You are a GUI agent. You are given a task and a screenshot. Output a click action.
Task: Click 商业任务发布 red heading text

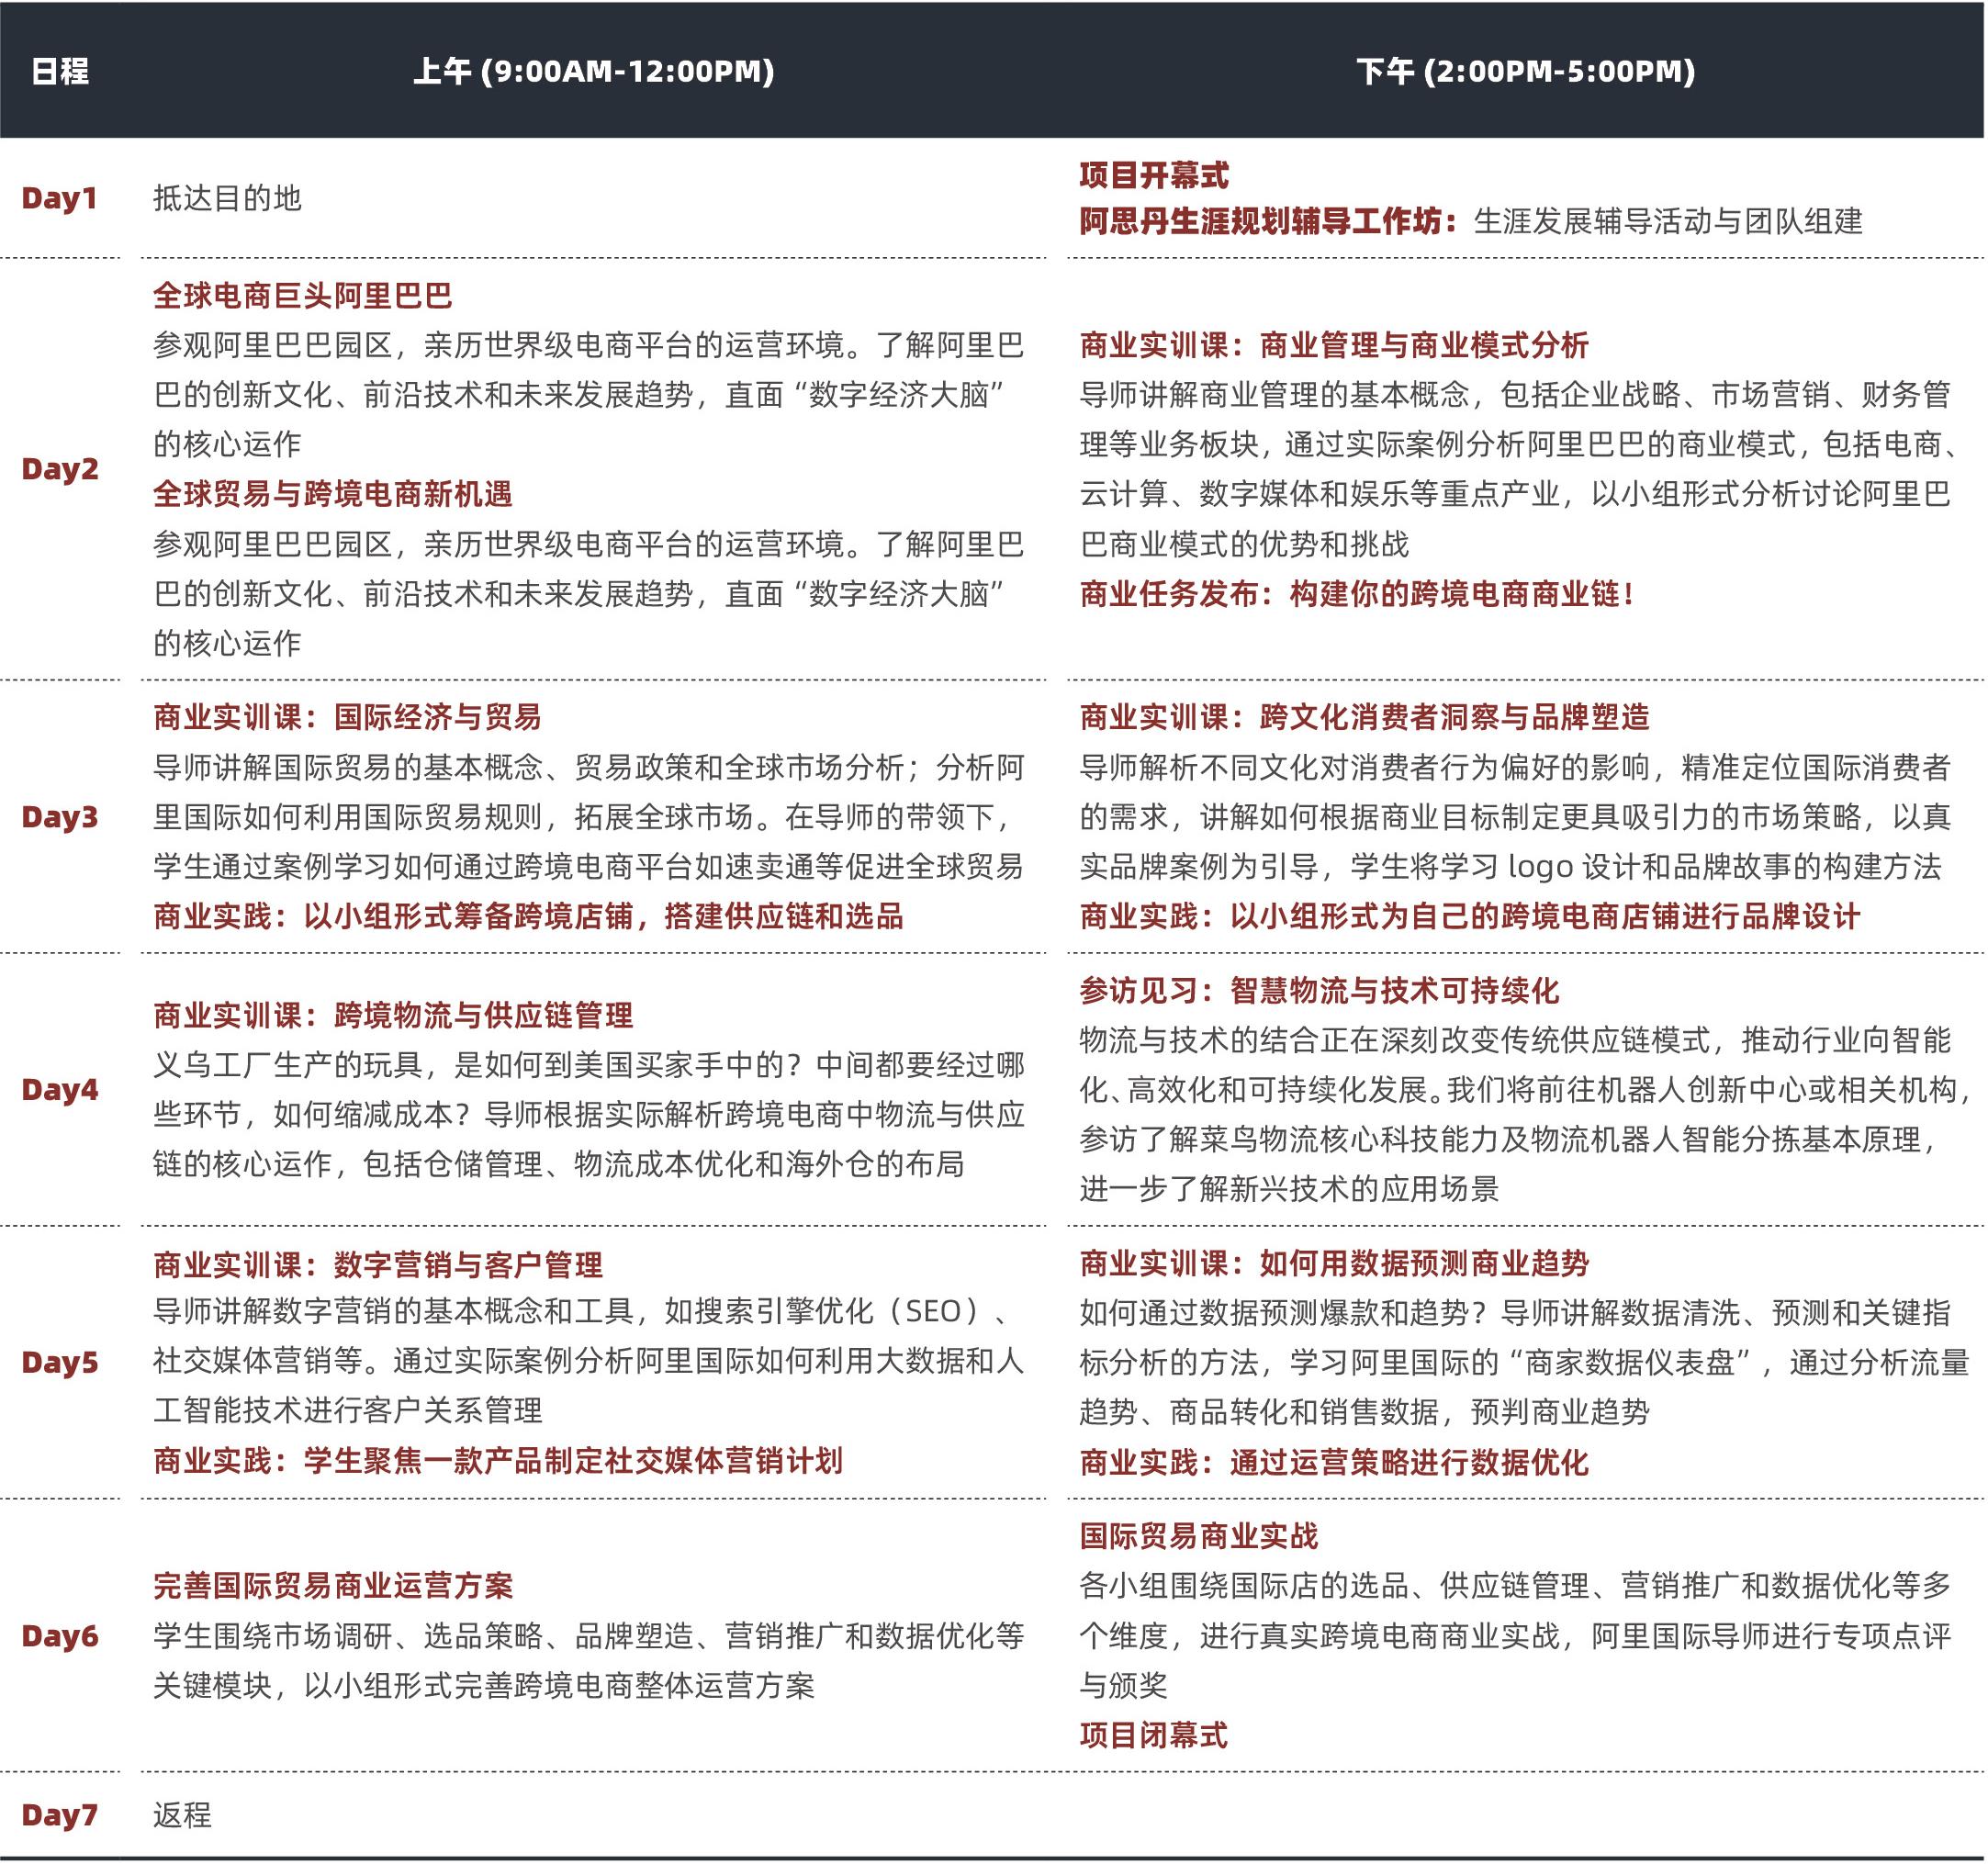coord(1356,594)
